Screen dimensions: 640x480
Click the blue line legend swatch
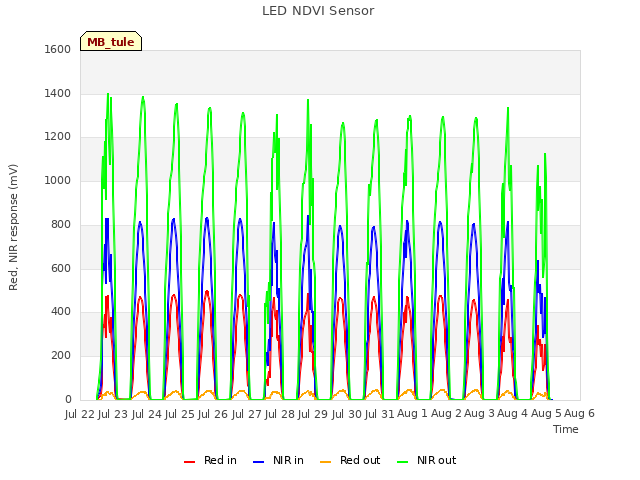(x=259, y=462)
